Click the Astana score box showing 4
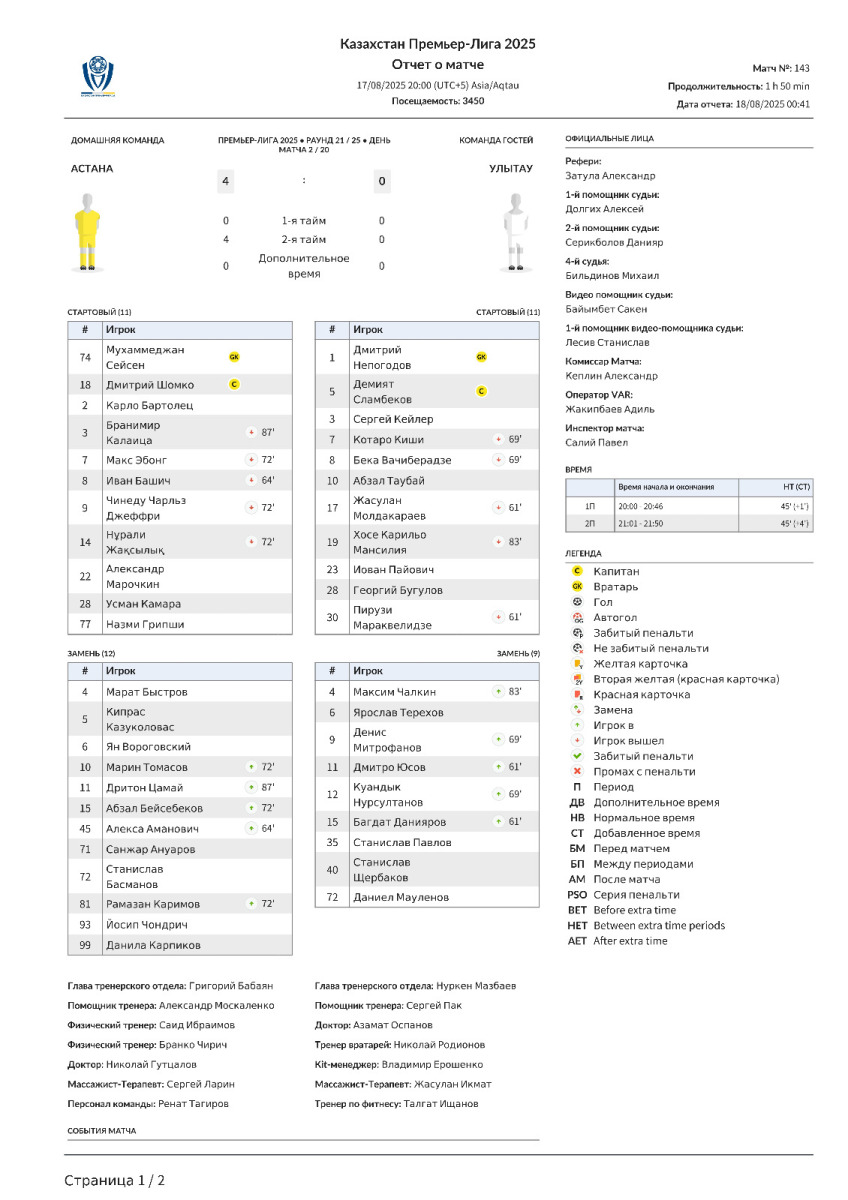The width and height of the screenshot is (848, 1200). pyautogui.click(x=226, y=181)
